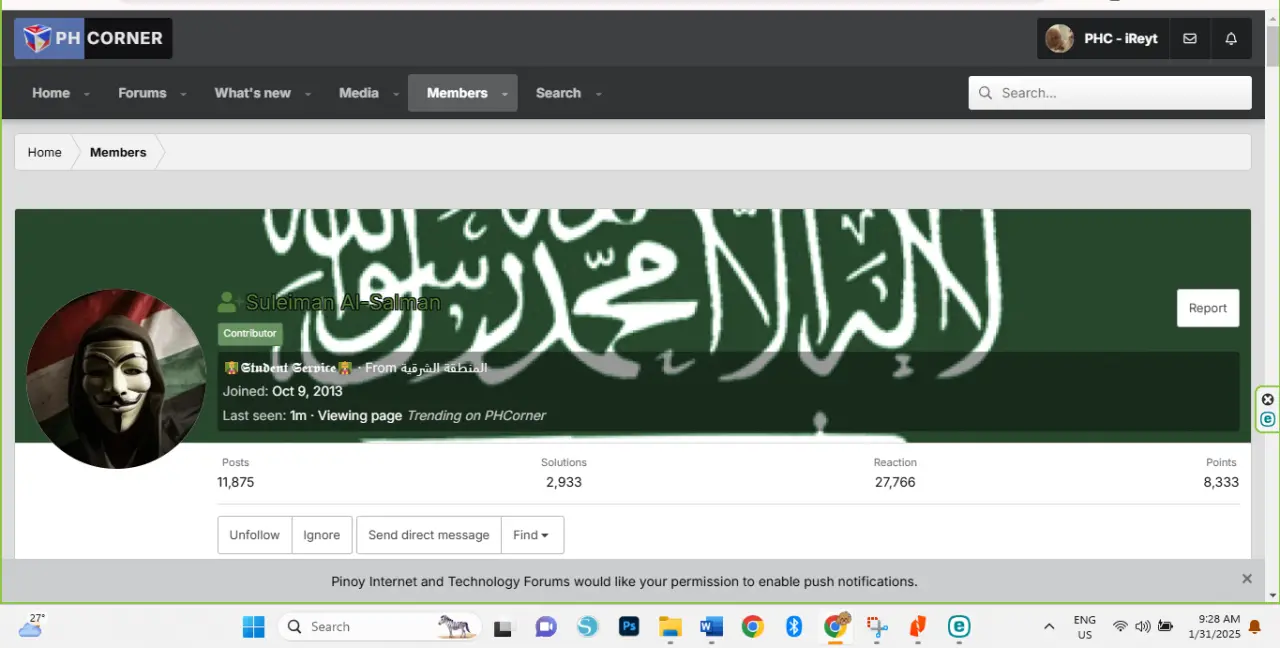
Task: Expand the Search menu dropdown arrow
Action: point(598,94)
